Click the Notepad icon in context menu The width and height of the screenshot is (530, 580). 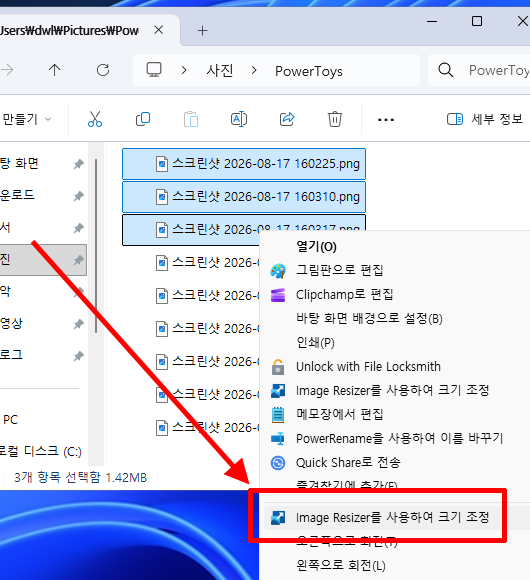click(278, 415)
